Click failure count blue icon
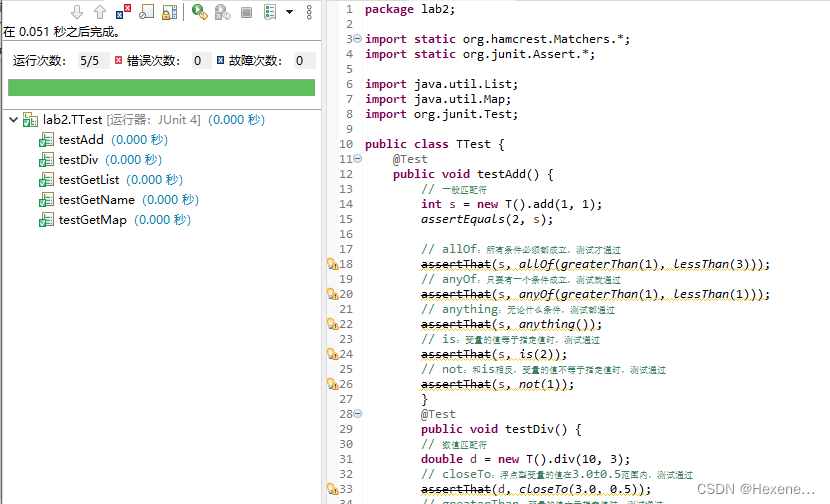 pos(220,60)
